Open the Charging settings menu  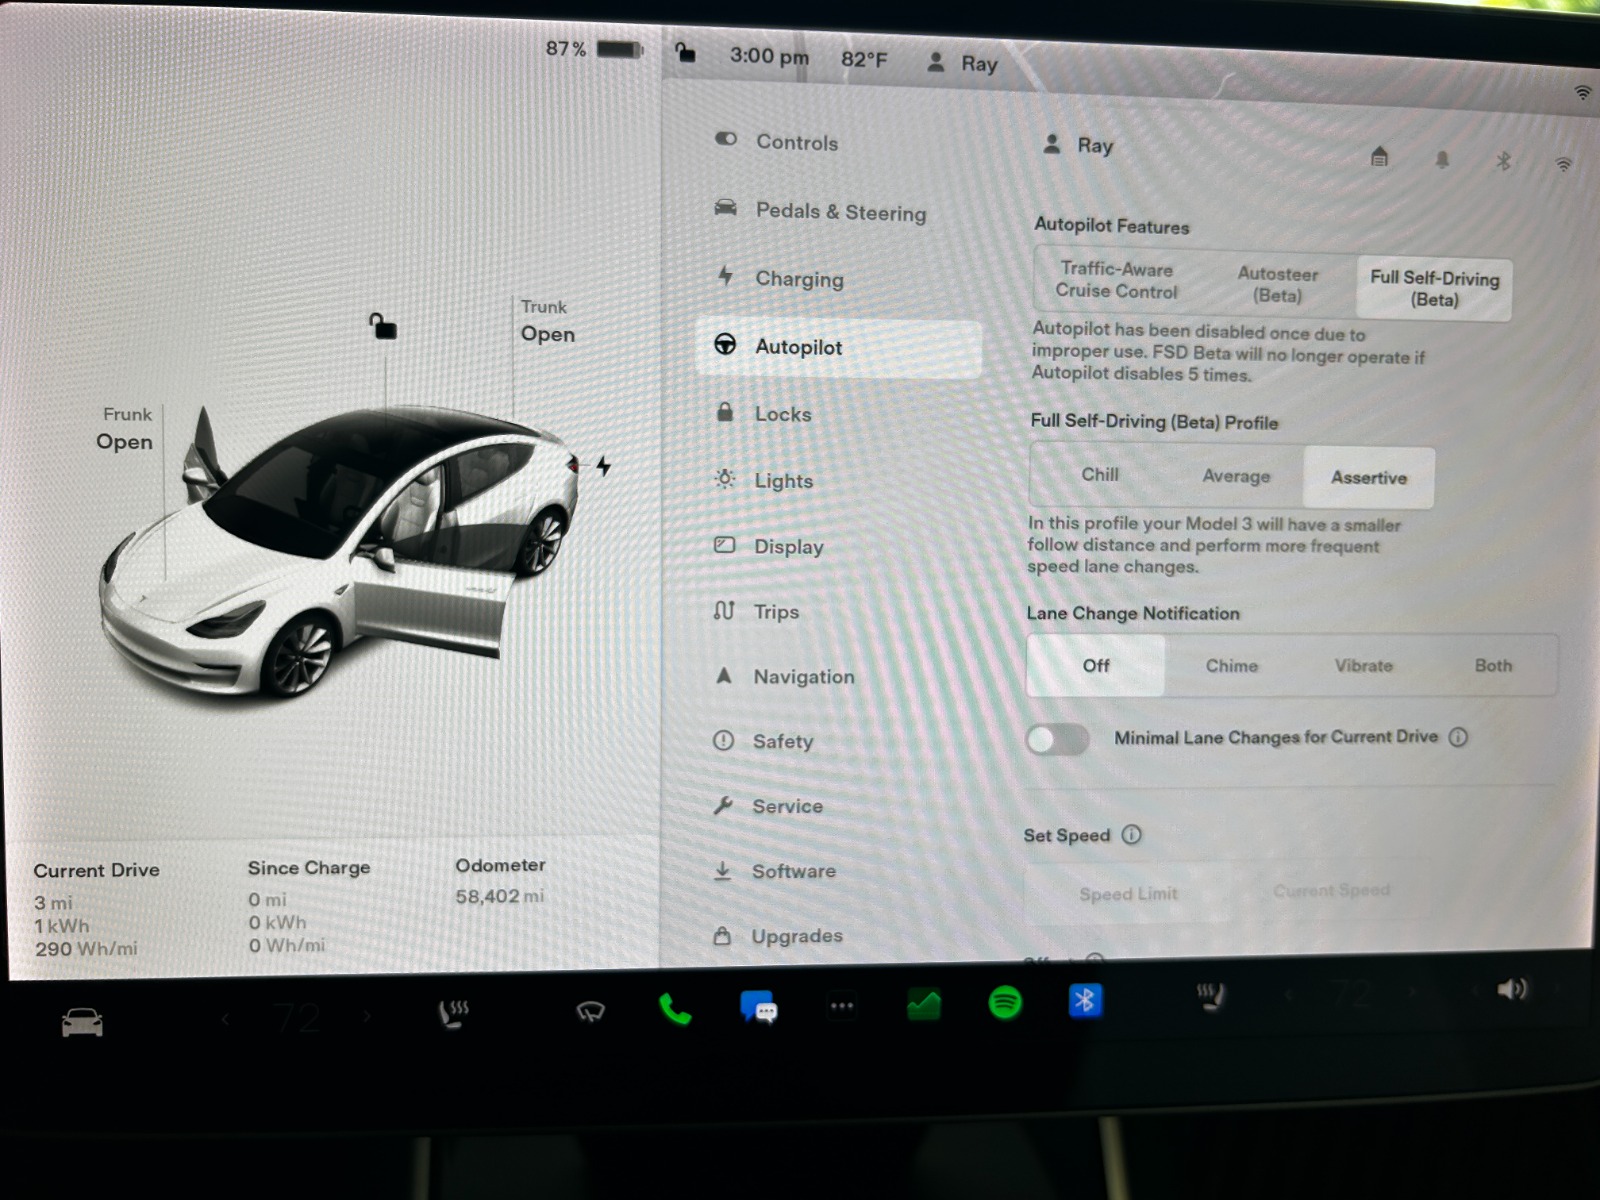click(798, 279)
